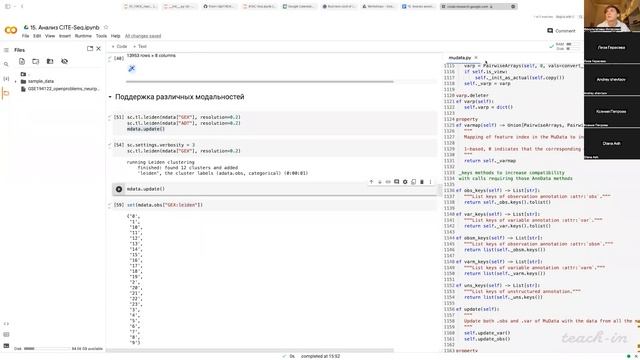
Task: Rename the notebook title 'Анализ CITE-Seq.ipynb'
Action: 64,27
